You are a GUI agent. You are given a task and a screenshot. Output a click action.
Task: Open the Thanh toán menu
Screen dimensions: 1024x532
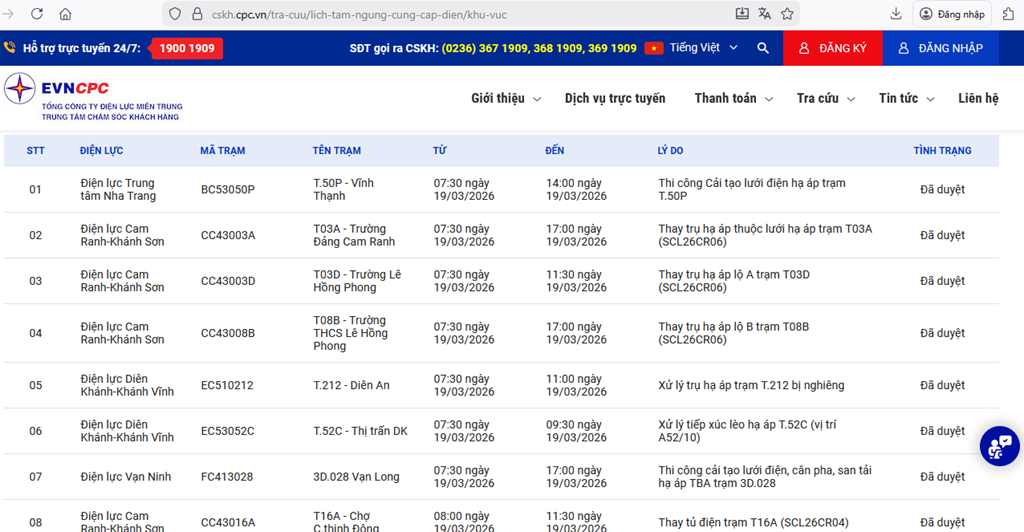click(x=733, y=98)
